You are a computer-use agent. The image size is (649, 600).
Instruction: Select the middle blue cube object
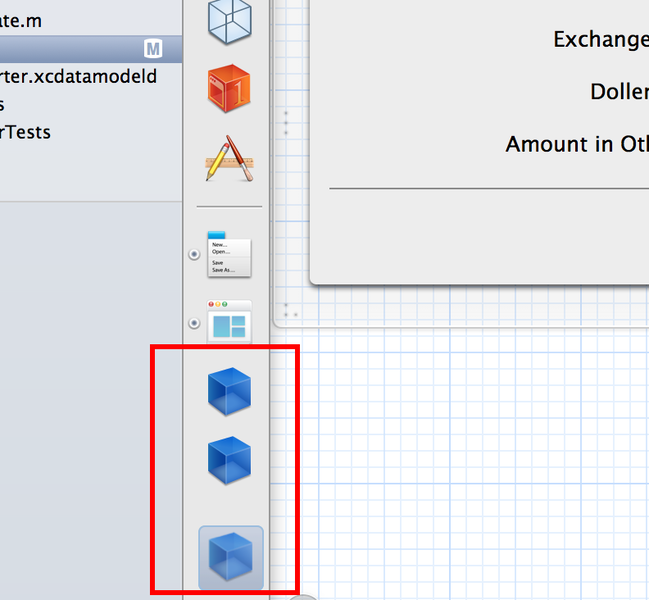pyautogui.click(x=229, y=461)
